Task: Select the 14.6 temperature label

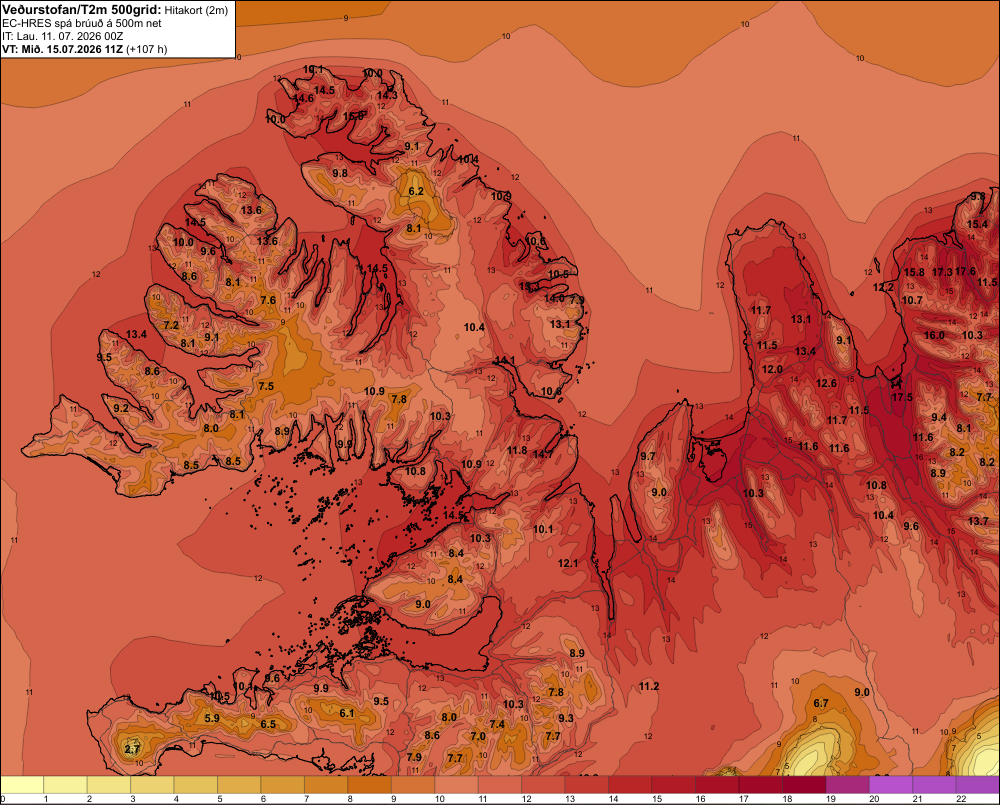Action: (x=304, y=99)
